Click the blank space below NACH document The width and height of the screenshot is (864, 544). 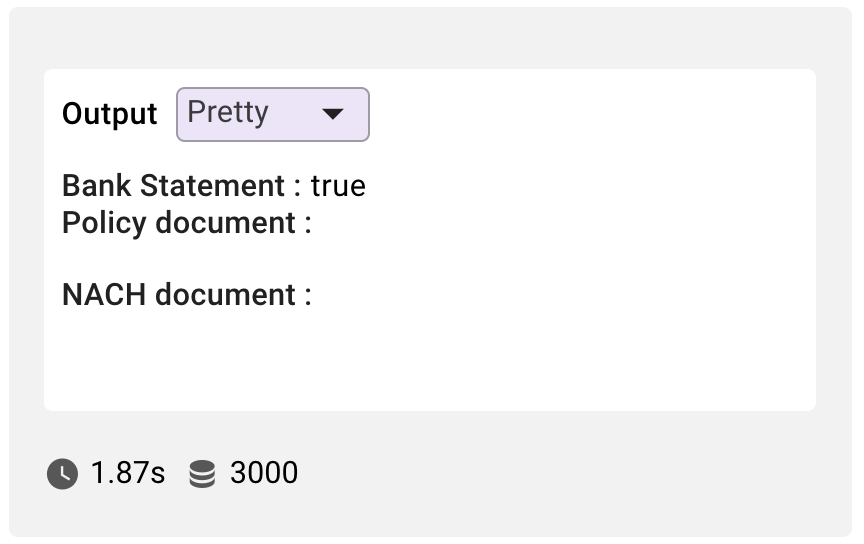(430, 358)
